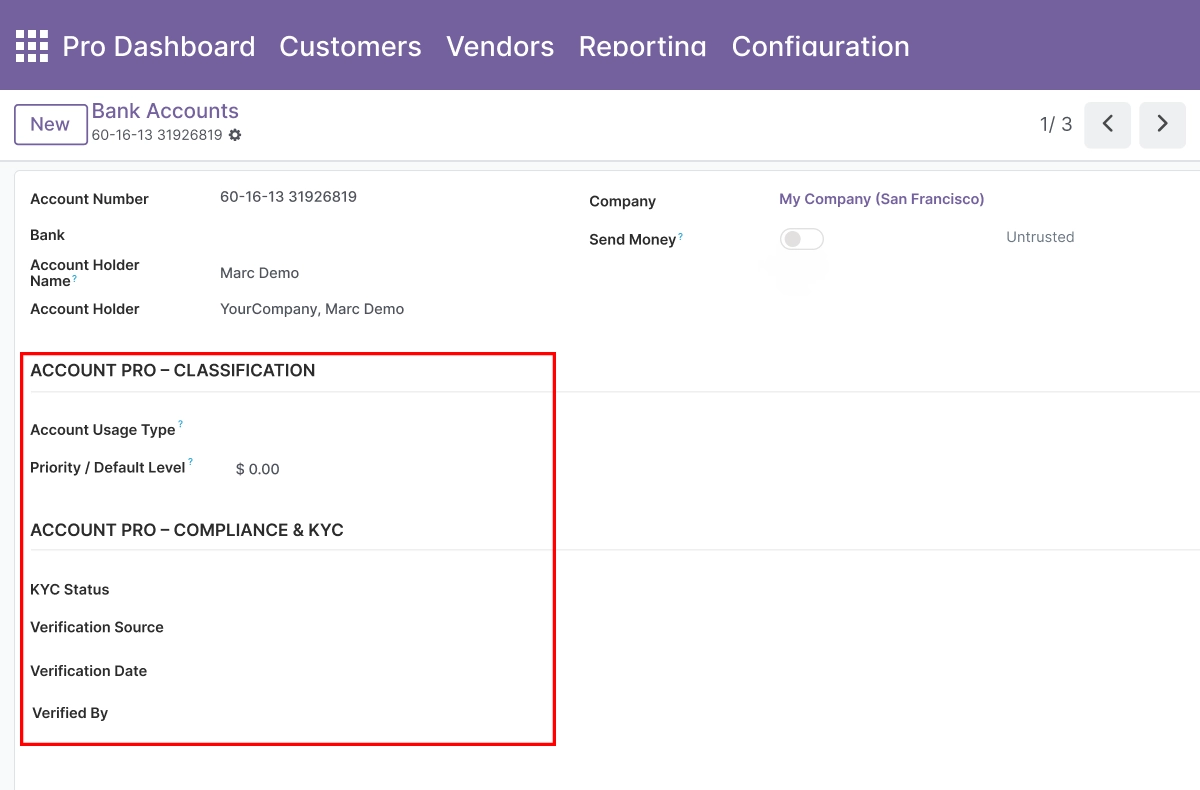
Task: Click the Verification Date field
Action: point(385,671)
